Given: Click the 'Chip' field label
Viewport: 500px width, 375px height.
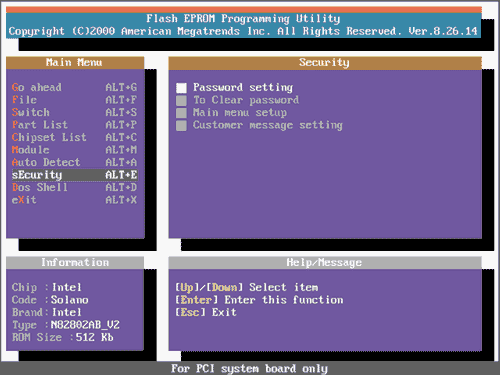Looking at the screenshot, I should point(24,287).
